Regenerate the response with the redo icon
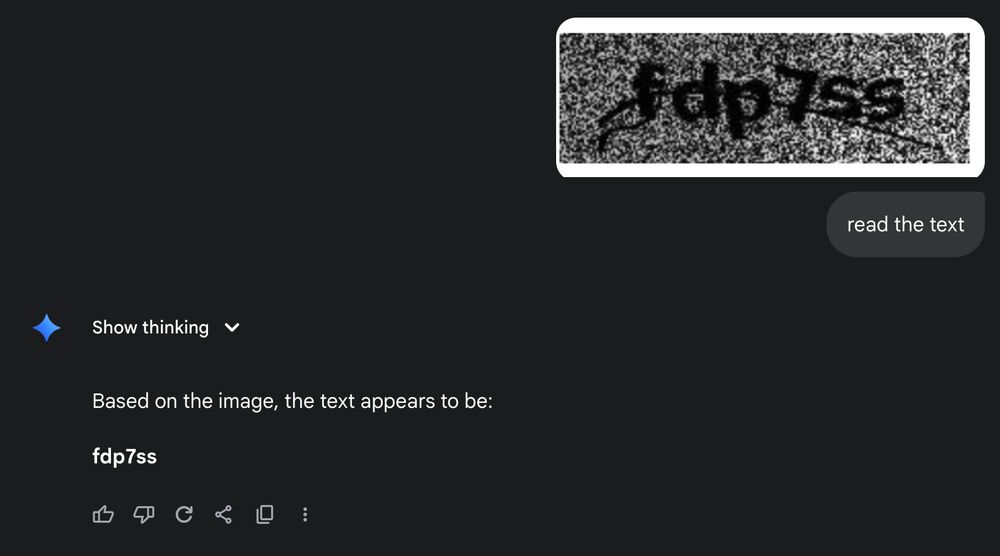The image size is (1000, 556). click(184, 514)
